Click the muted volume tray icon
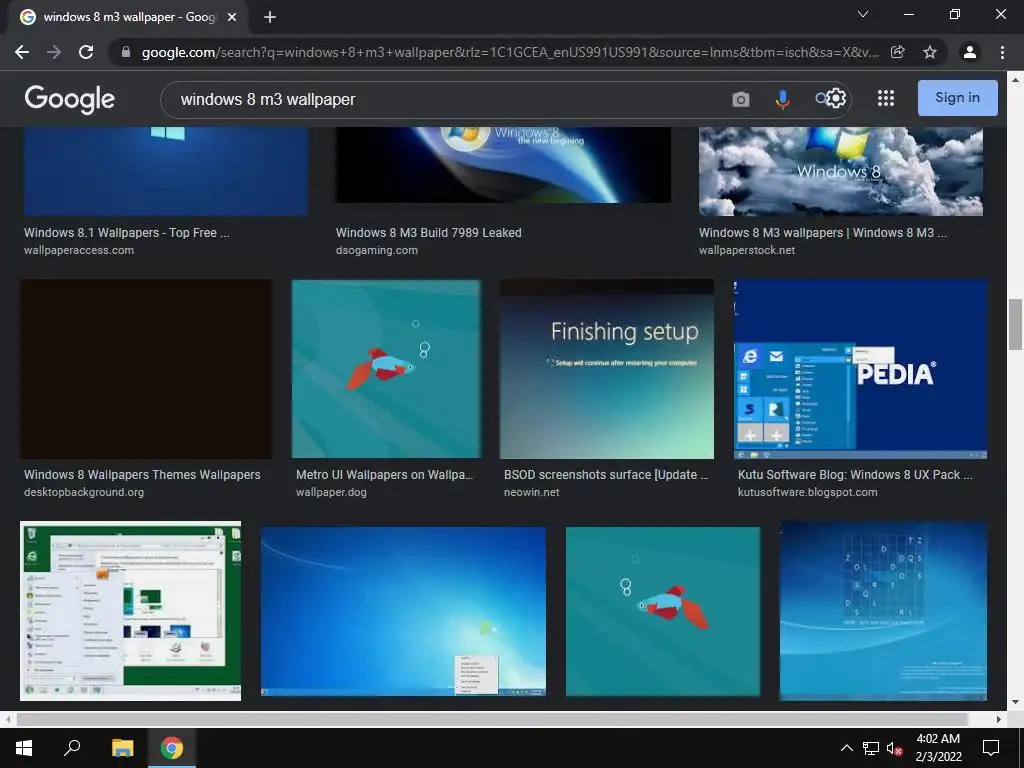1024x768 pixels. coord(894,748)
